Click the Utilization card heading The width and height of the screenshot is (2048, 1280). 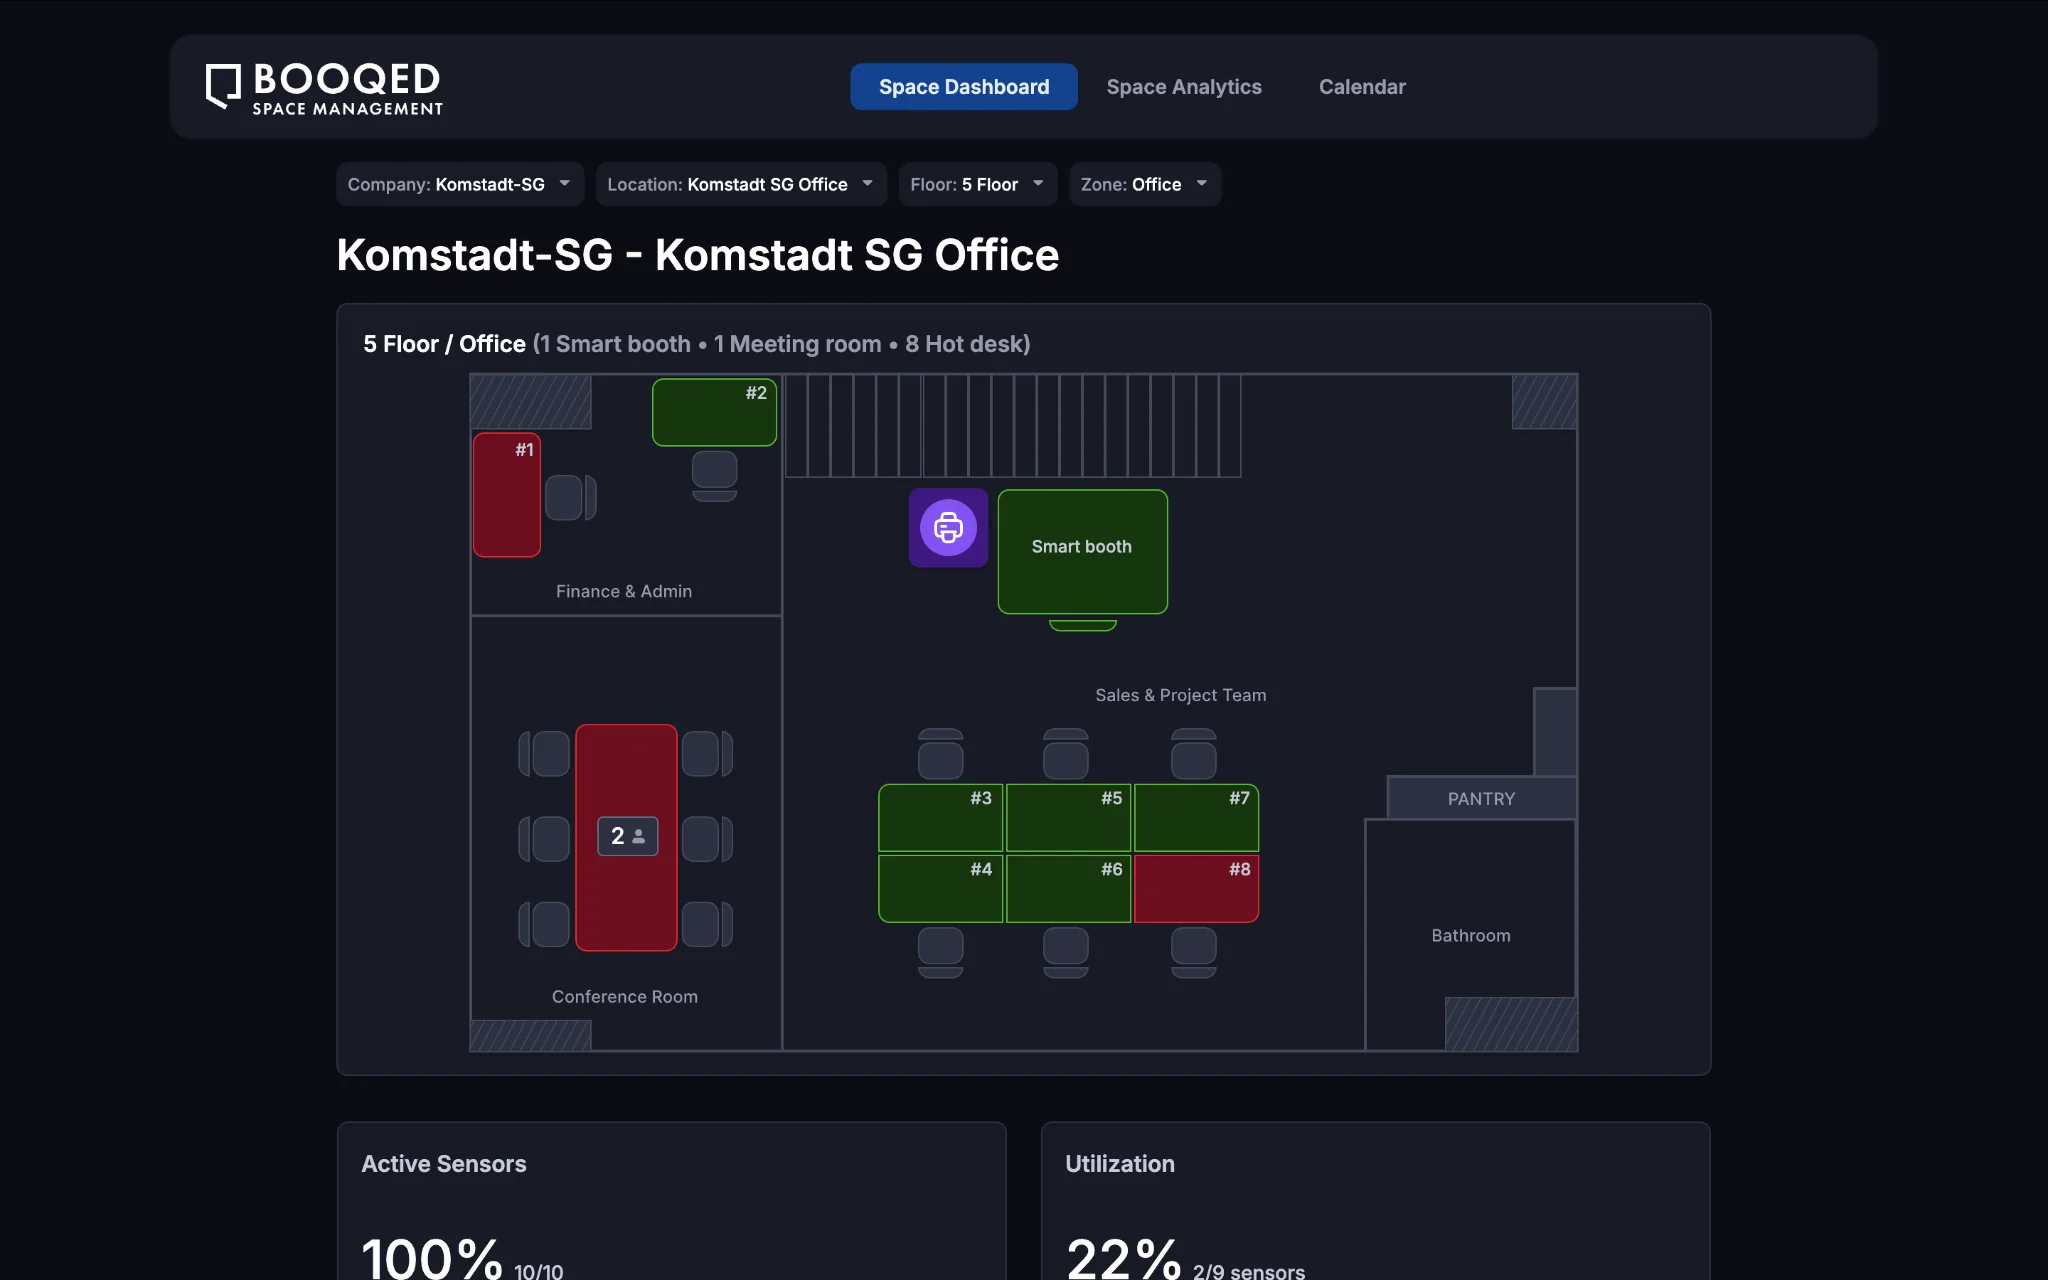[x=1120, y=1164]
